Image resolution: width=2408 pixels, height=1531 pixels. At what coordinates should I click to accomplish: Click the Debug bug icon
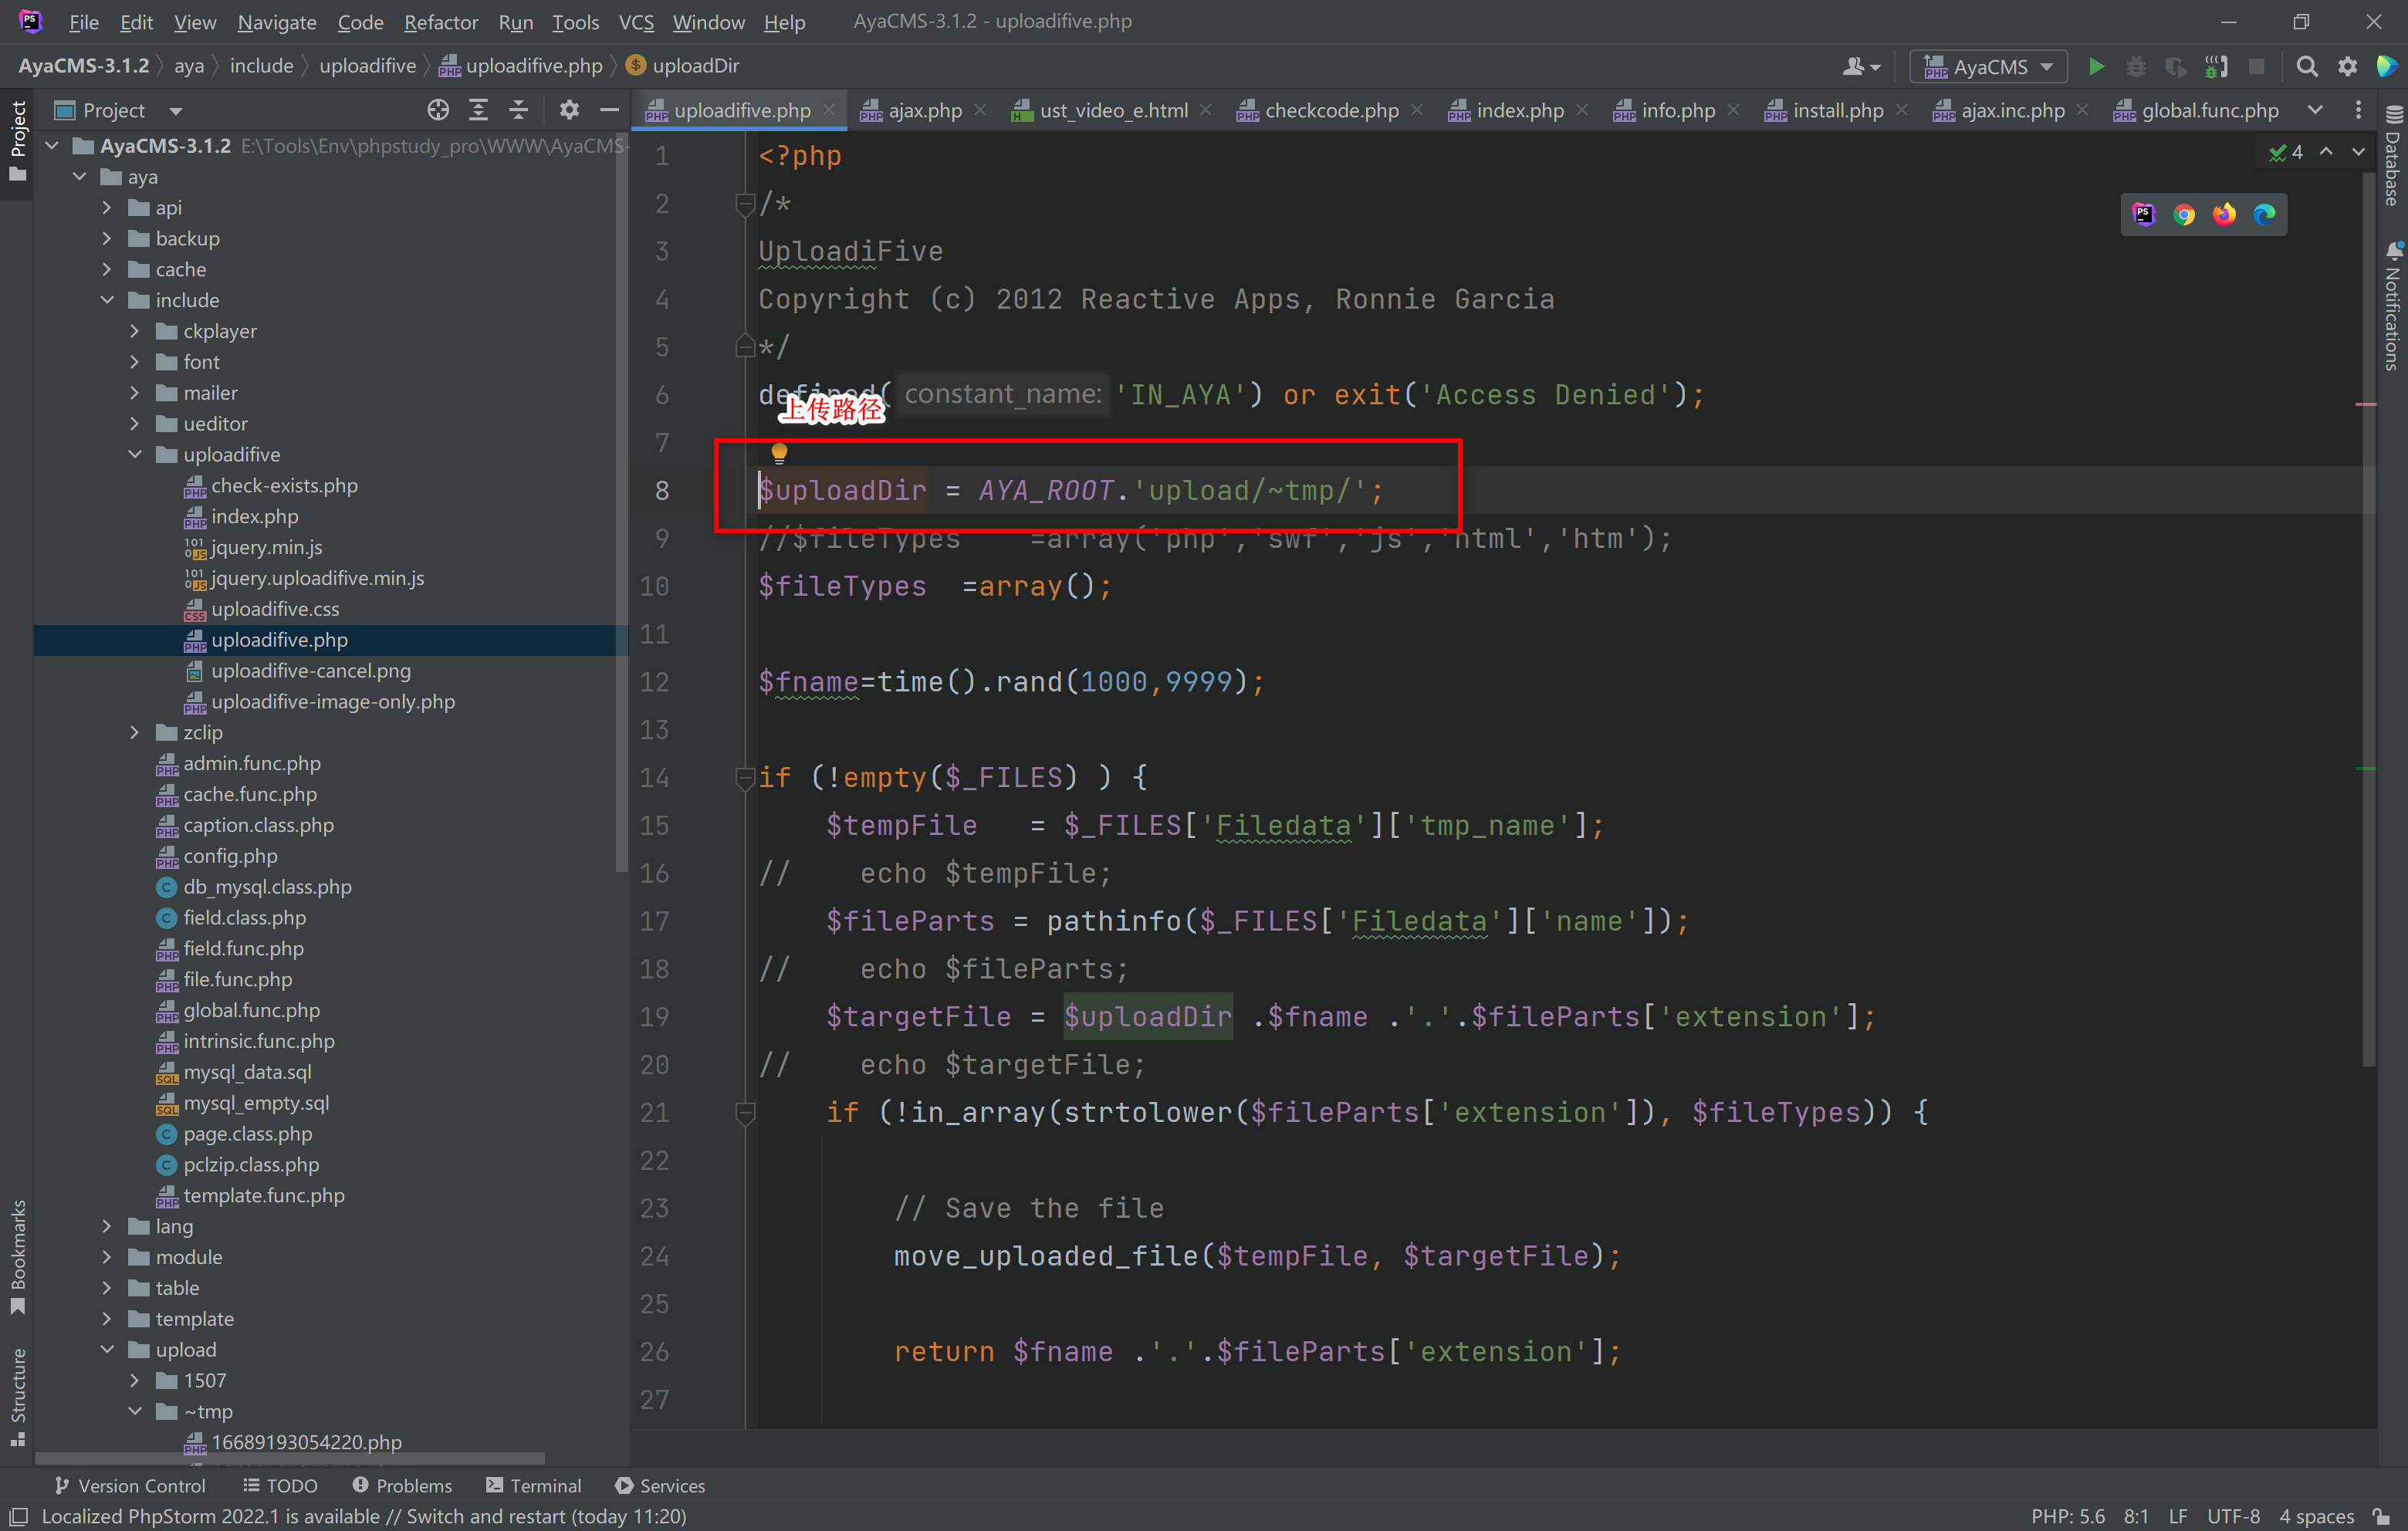(x=2135, y=66)
